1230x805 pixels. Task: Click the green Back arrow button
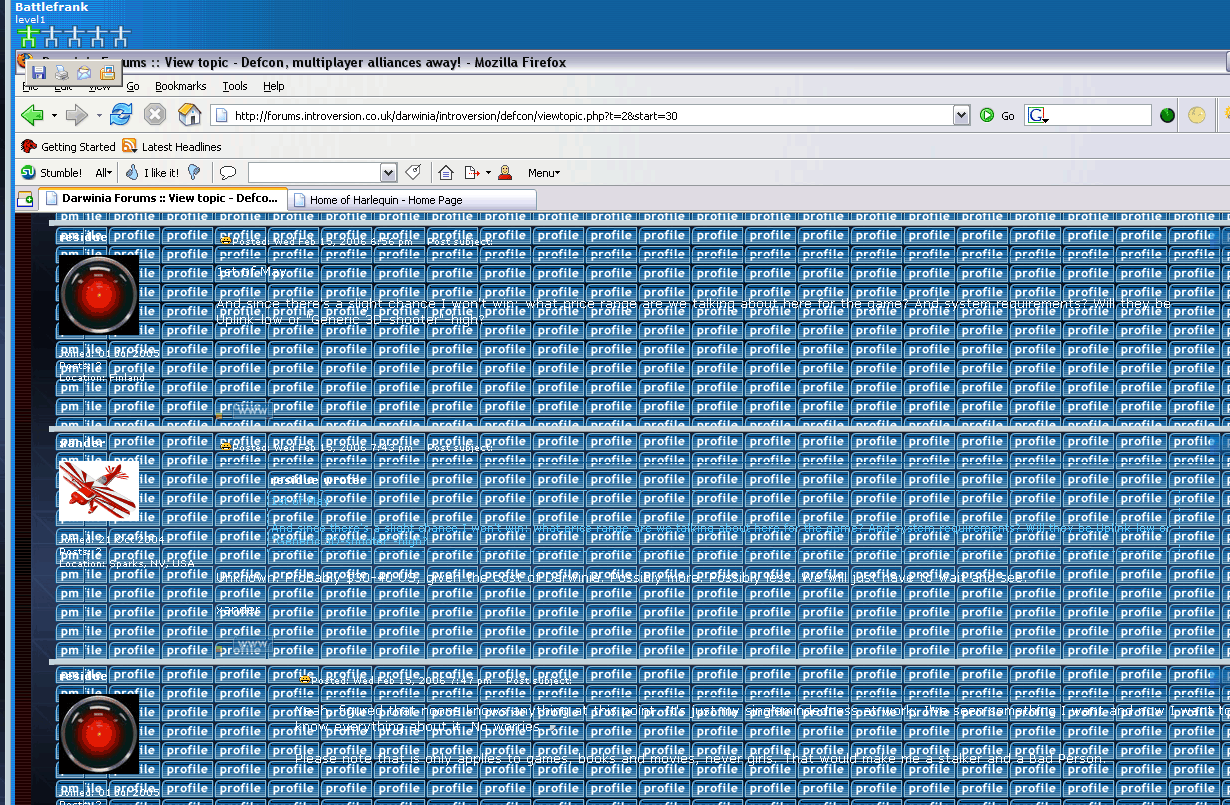(32, 115)
